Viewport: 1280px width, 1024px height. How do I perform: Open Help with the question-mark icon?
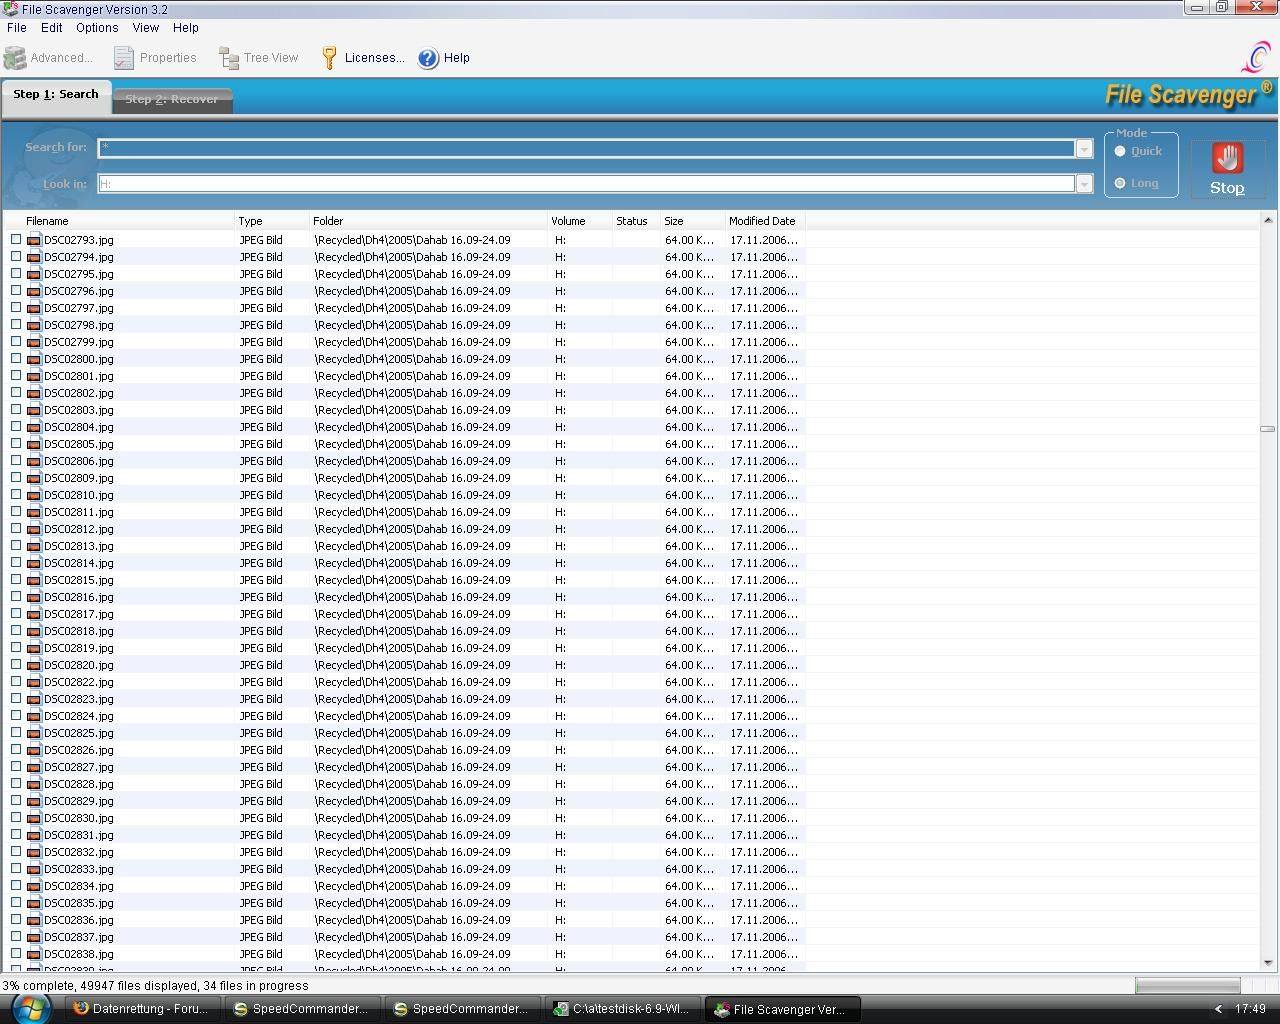point(428,58)
